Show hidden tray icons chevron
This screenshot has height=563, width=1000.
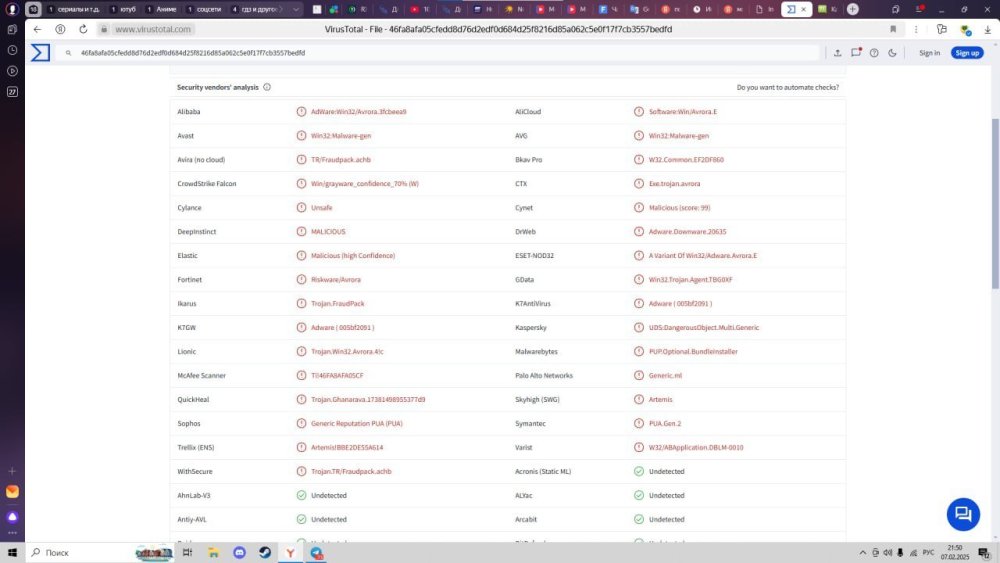[862, 553]
